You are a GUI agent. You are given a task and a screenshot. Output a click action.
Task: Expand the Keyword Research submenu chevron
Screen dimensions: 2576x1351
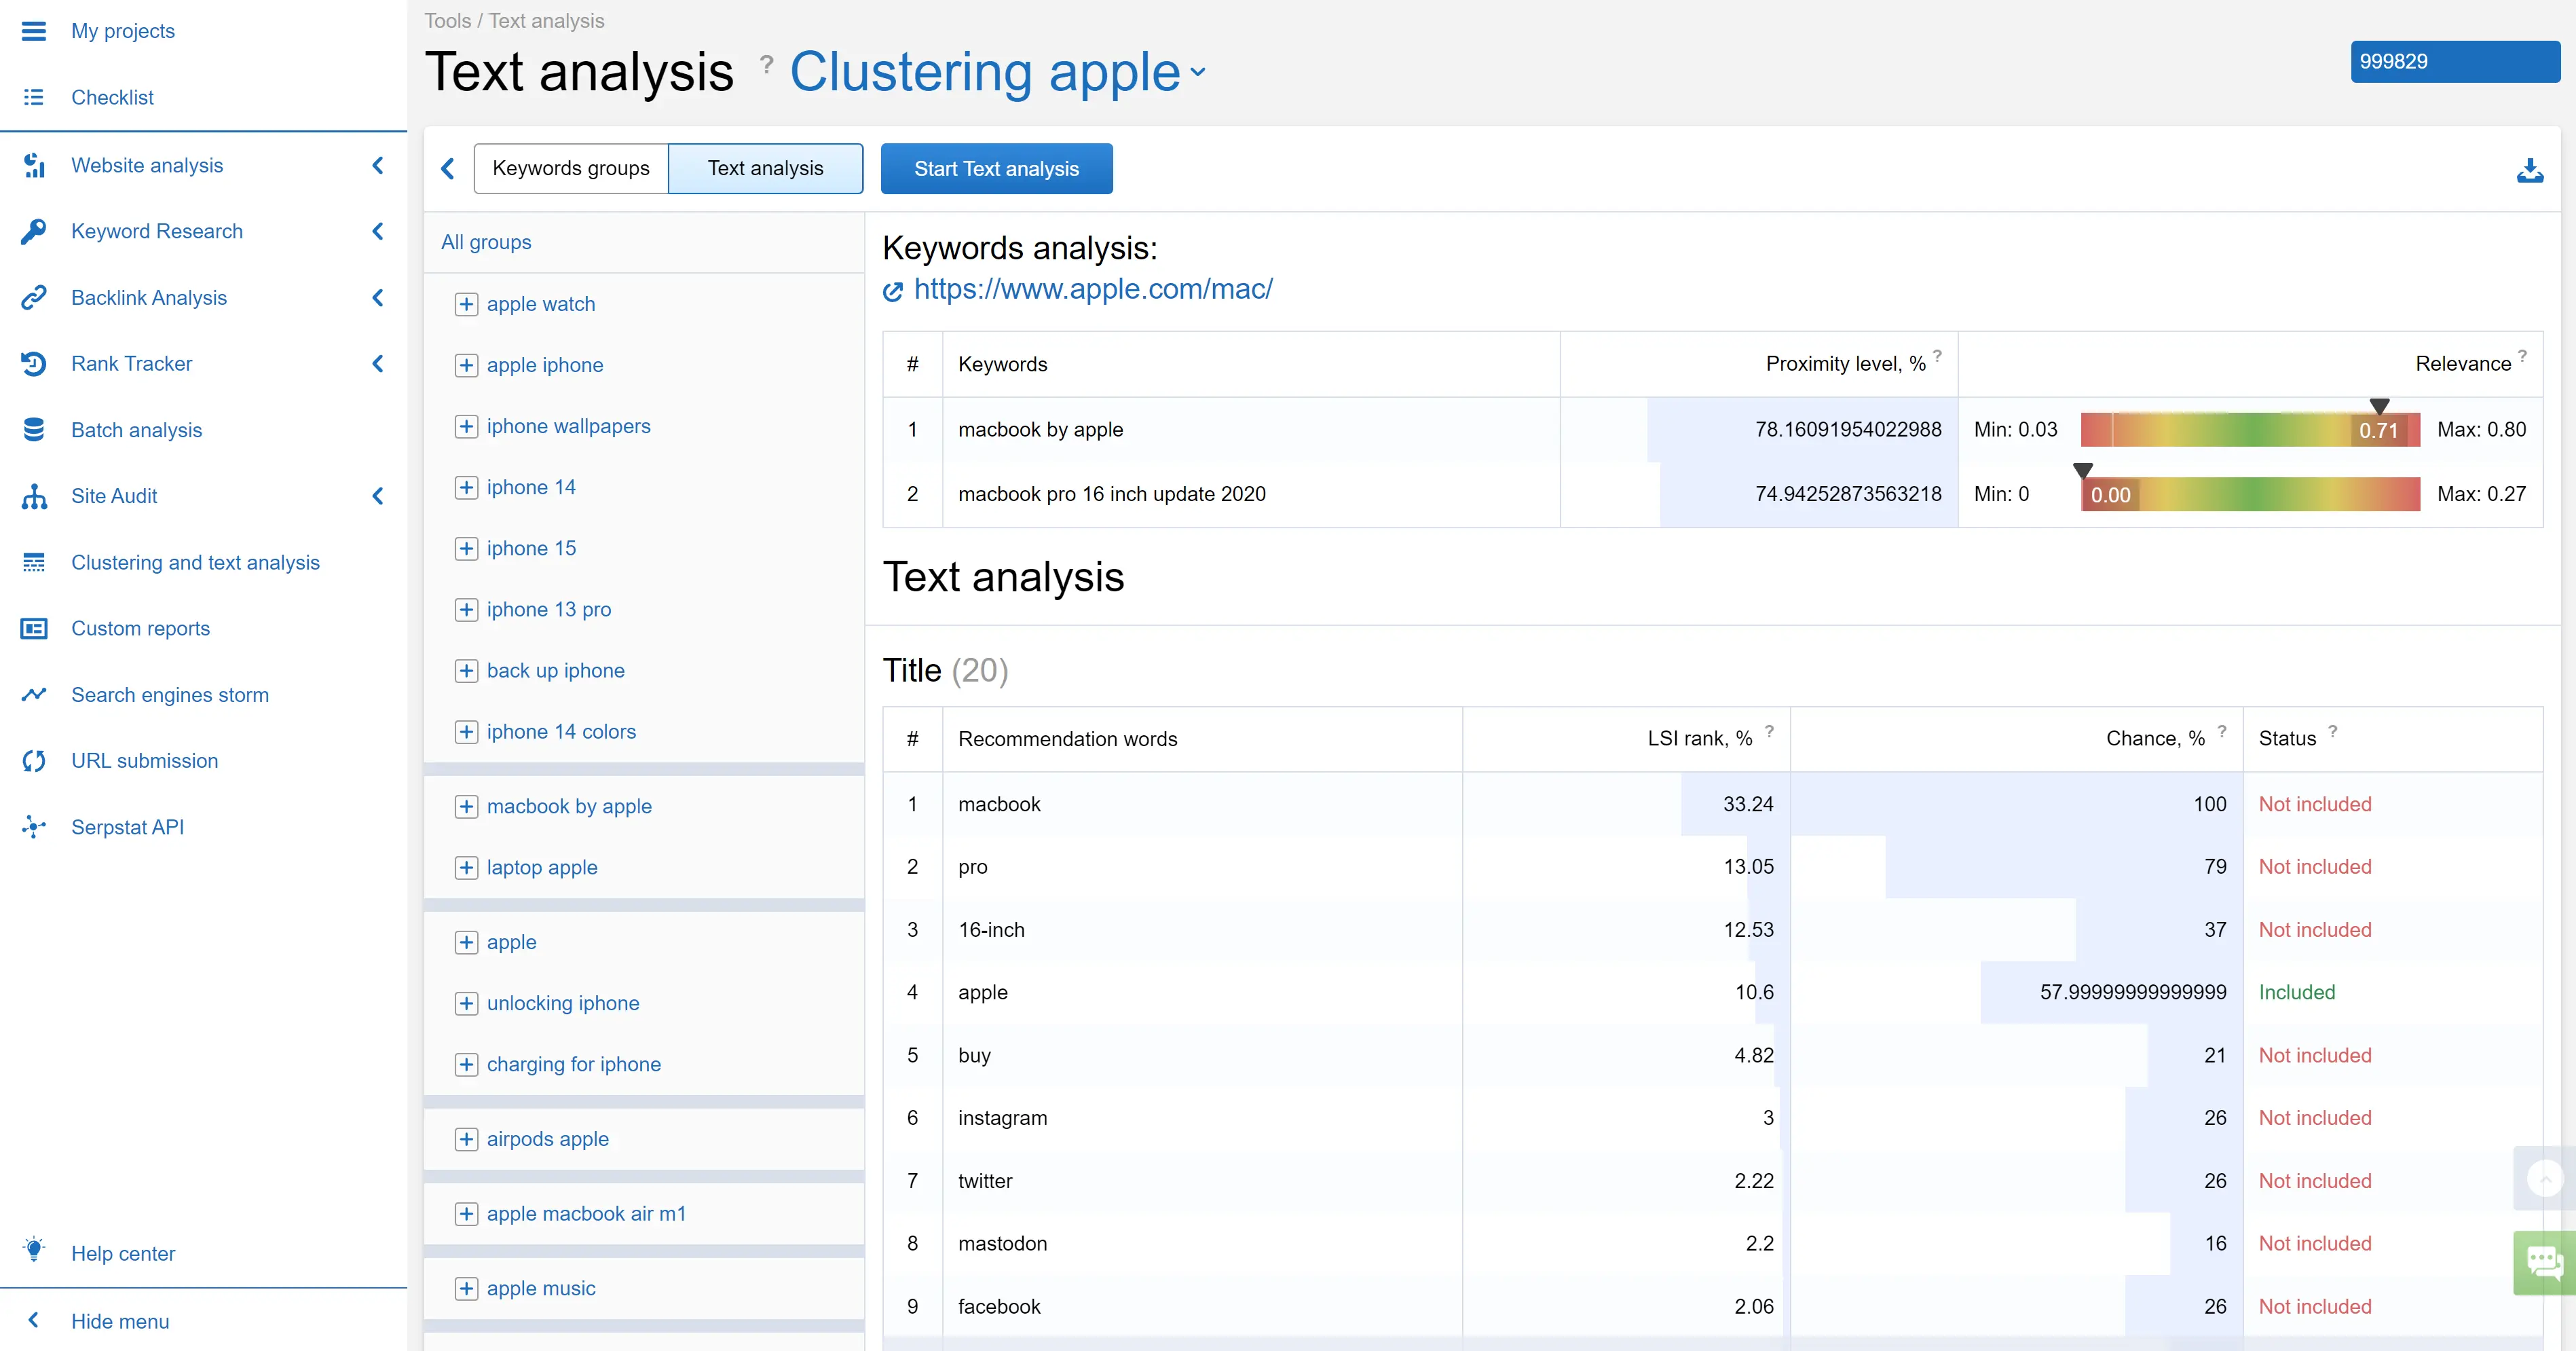coord(378,231)
